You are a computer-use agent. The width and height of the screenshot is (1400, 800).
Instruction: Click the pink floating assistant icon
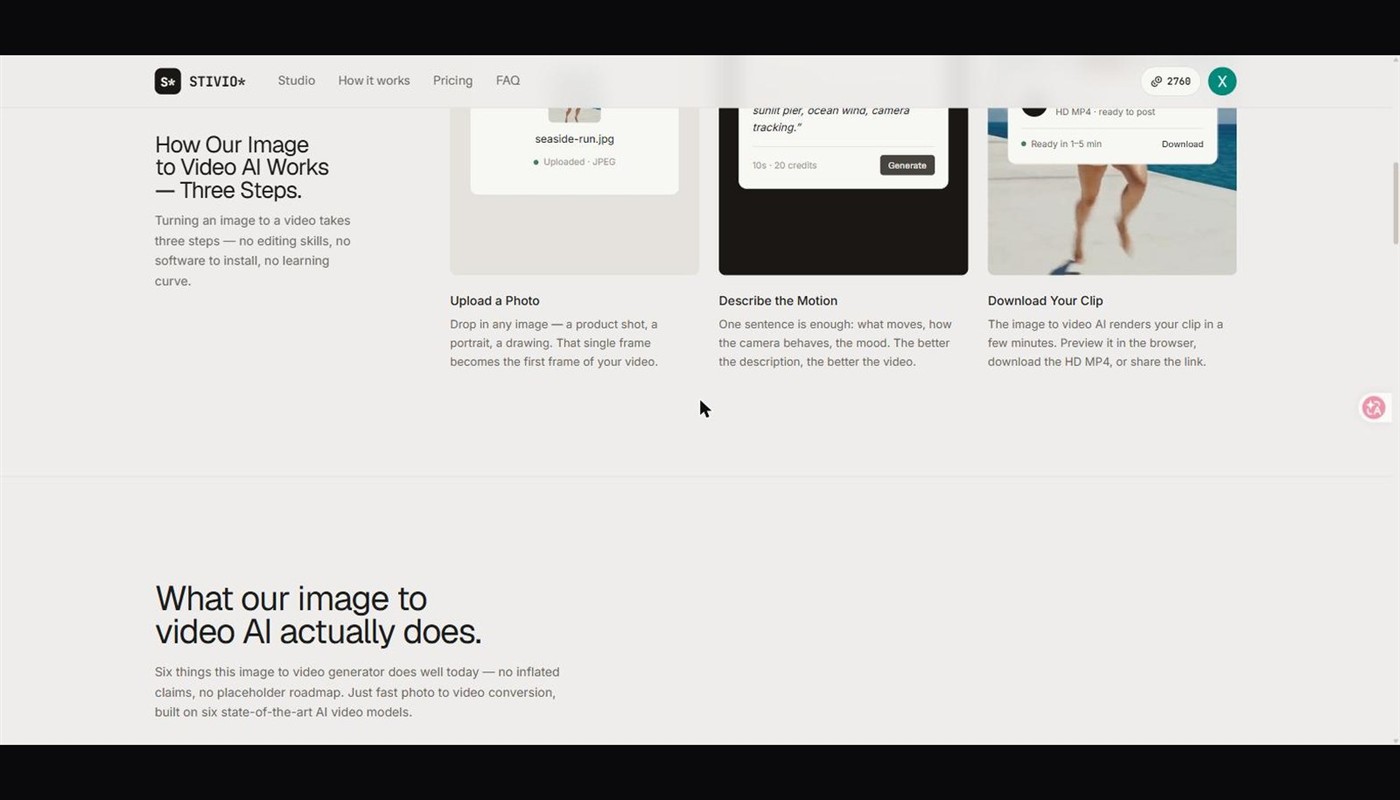(1374, 407)
